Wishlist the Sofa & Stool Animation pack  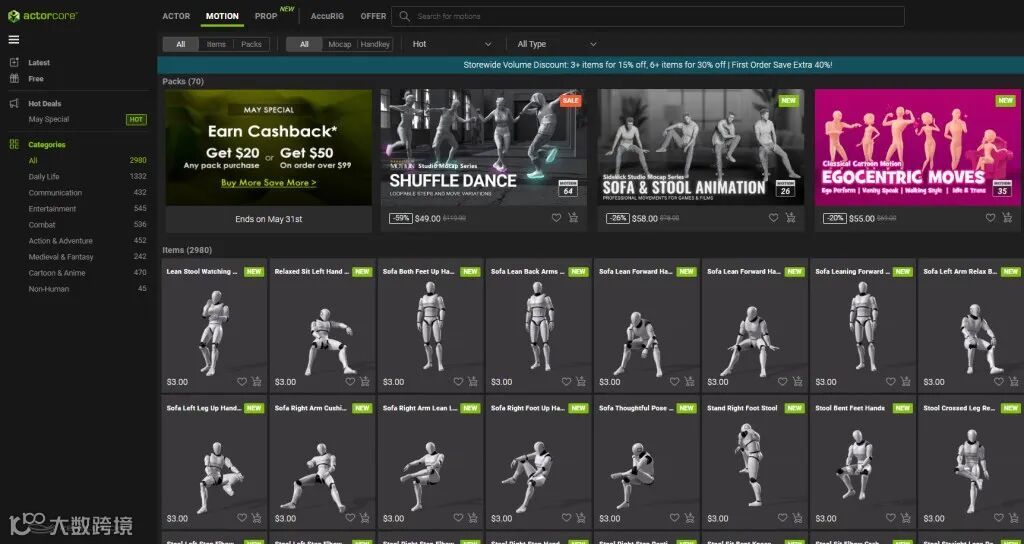[x=773, y=218]
